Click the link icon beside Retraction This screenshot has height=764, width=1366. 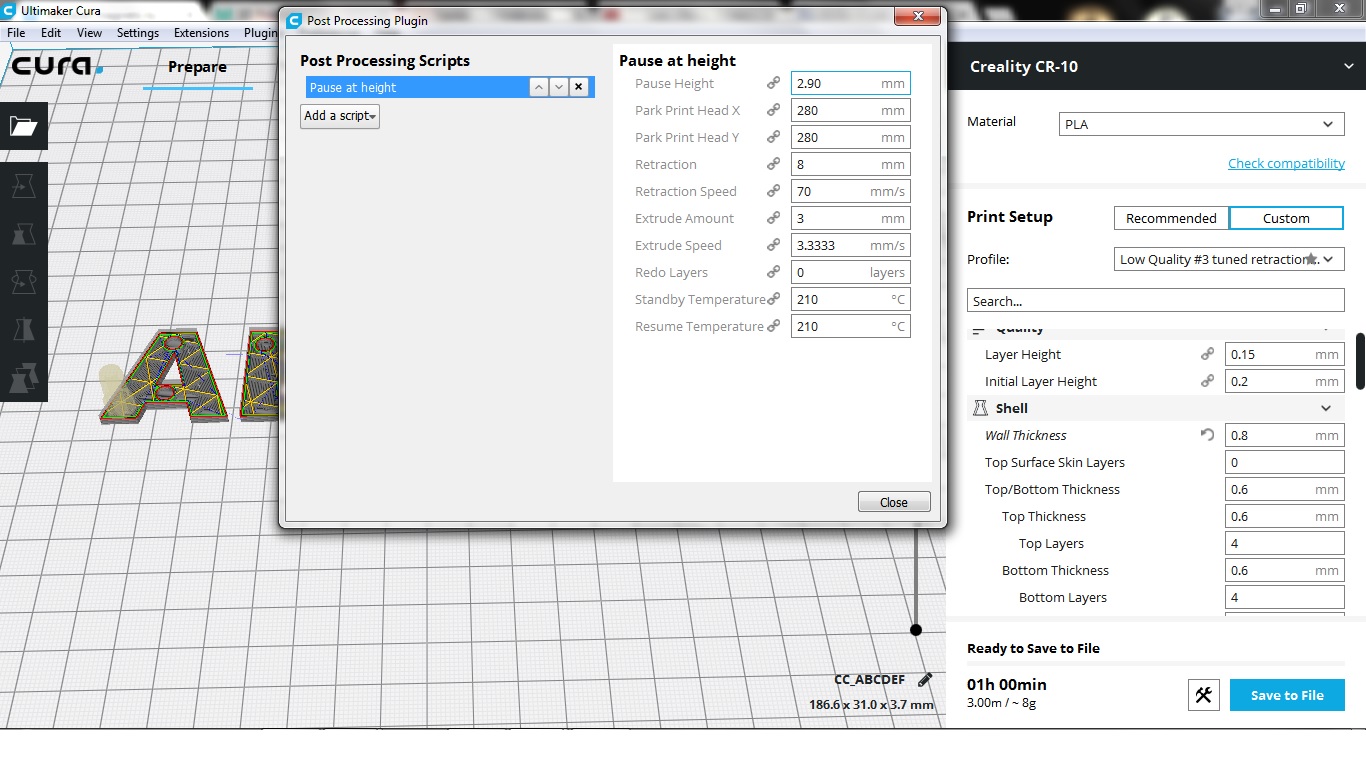[773, 164]
